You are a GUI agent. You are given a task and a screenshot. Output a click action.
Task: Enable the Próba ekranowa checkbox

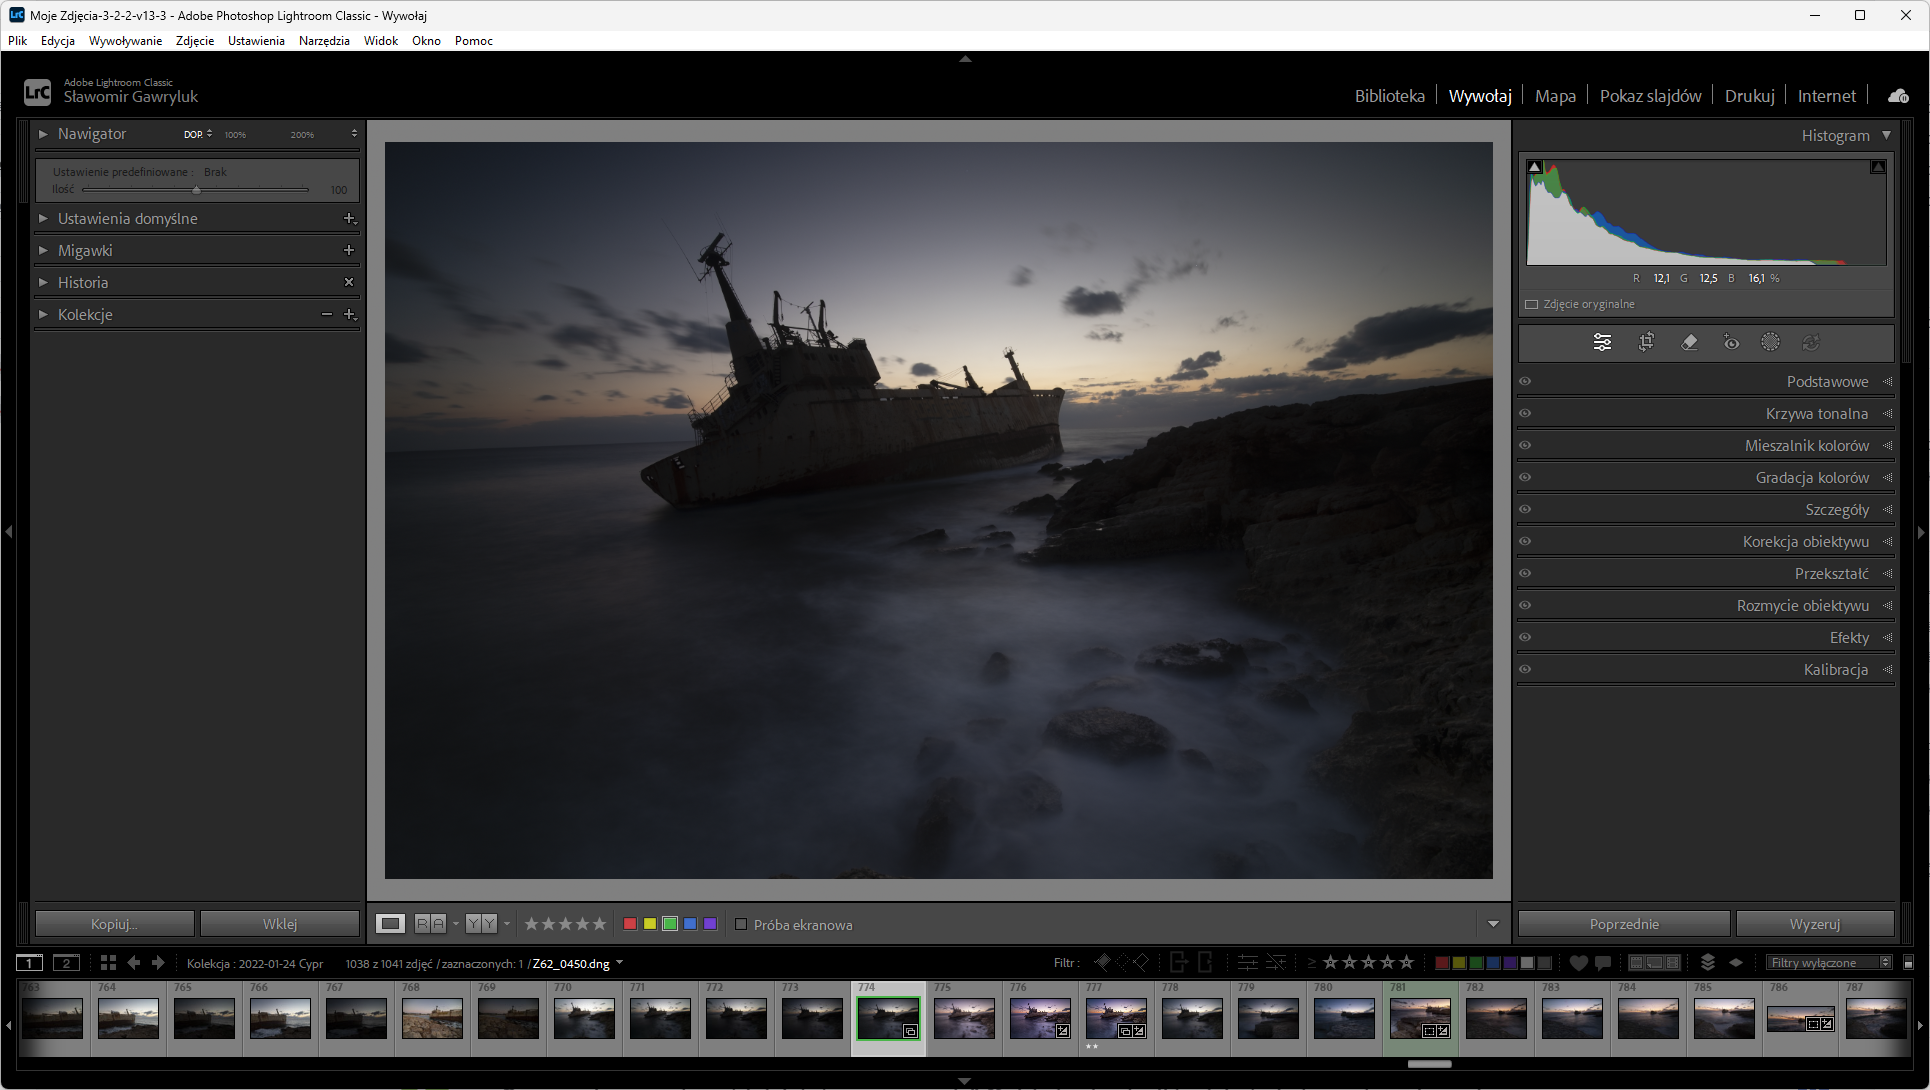click(x=741, y=925)
